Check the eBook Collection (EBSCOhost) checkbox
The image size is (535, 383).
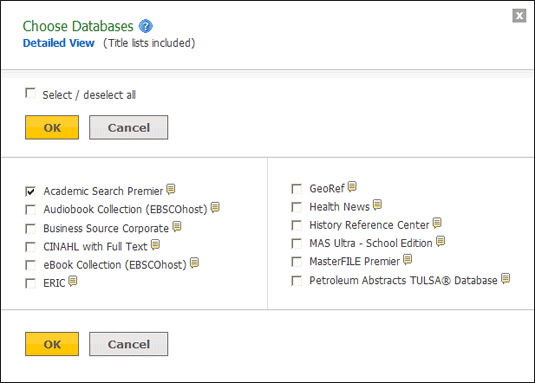(30, 265)
